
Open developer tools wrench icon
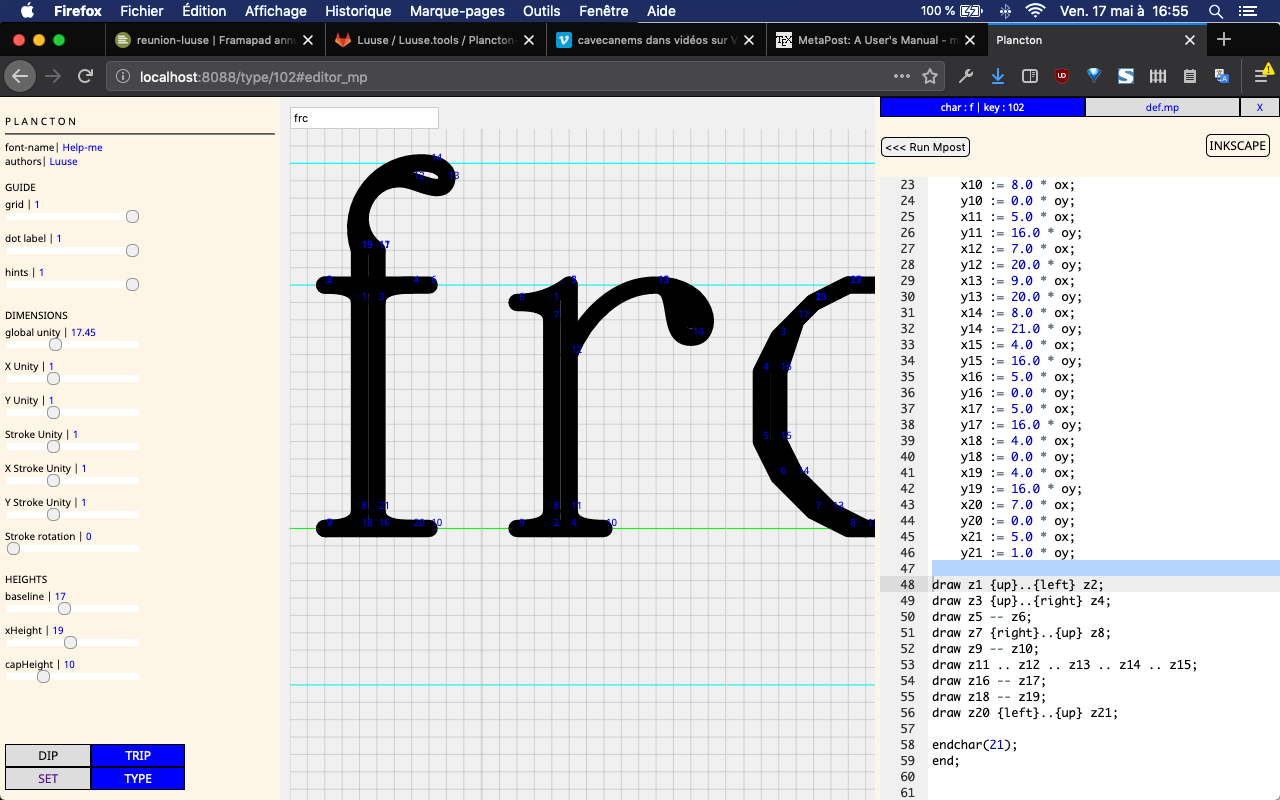966,76
